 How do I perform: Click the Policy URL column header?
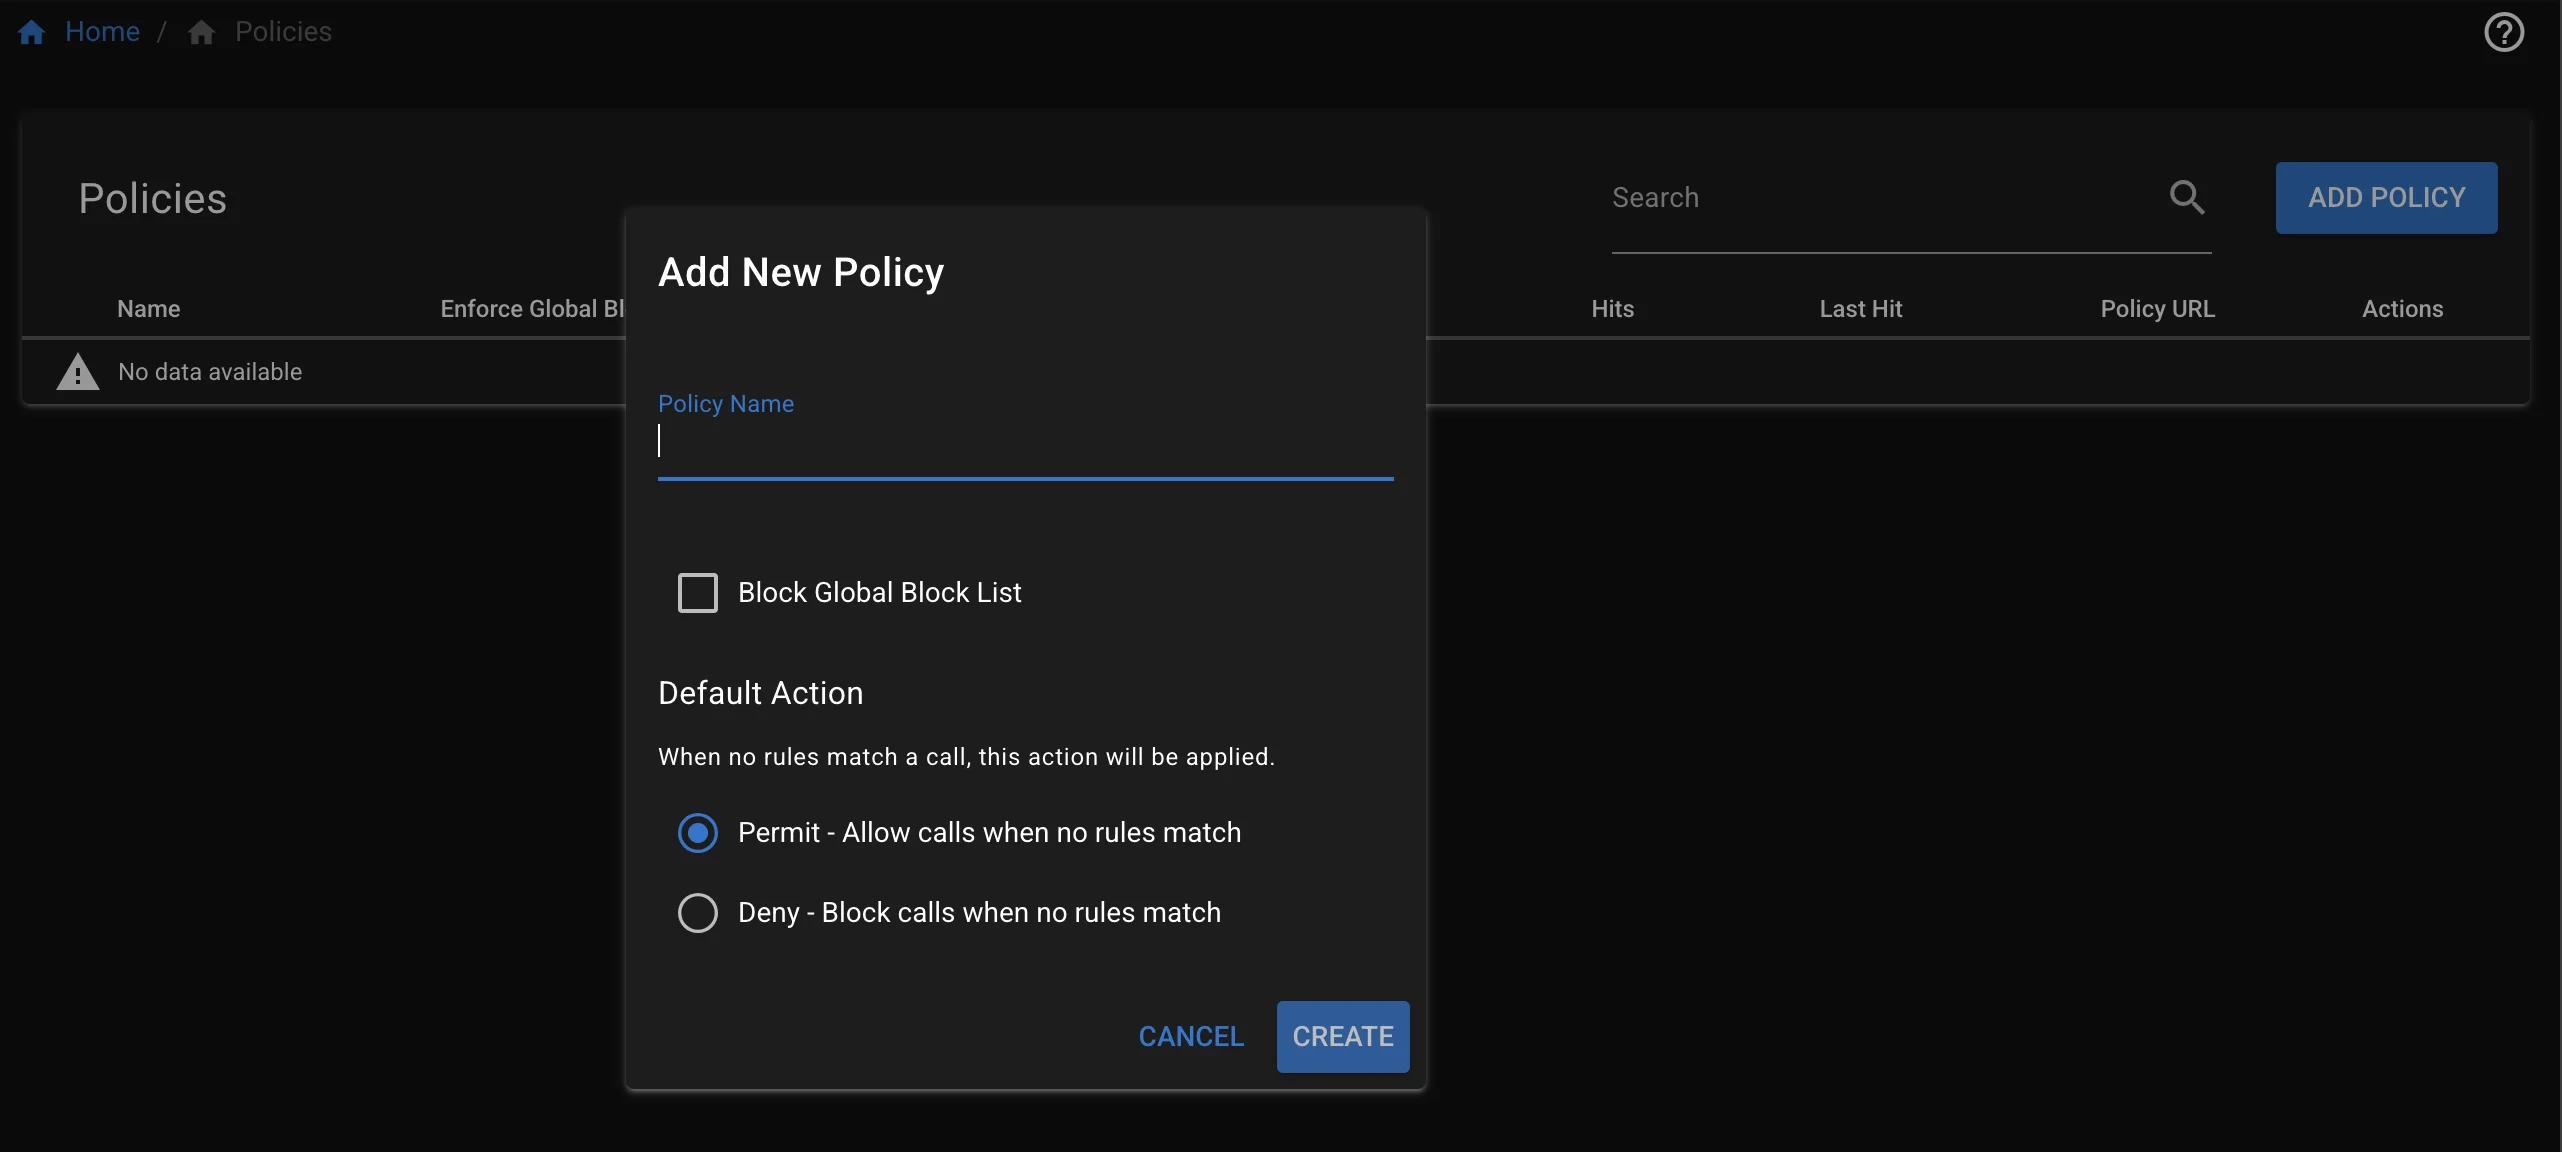[2155, 309]
